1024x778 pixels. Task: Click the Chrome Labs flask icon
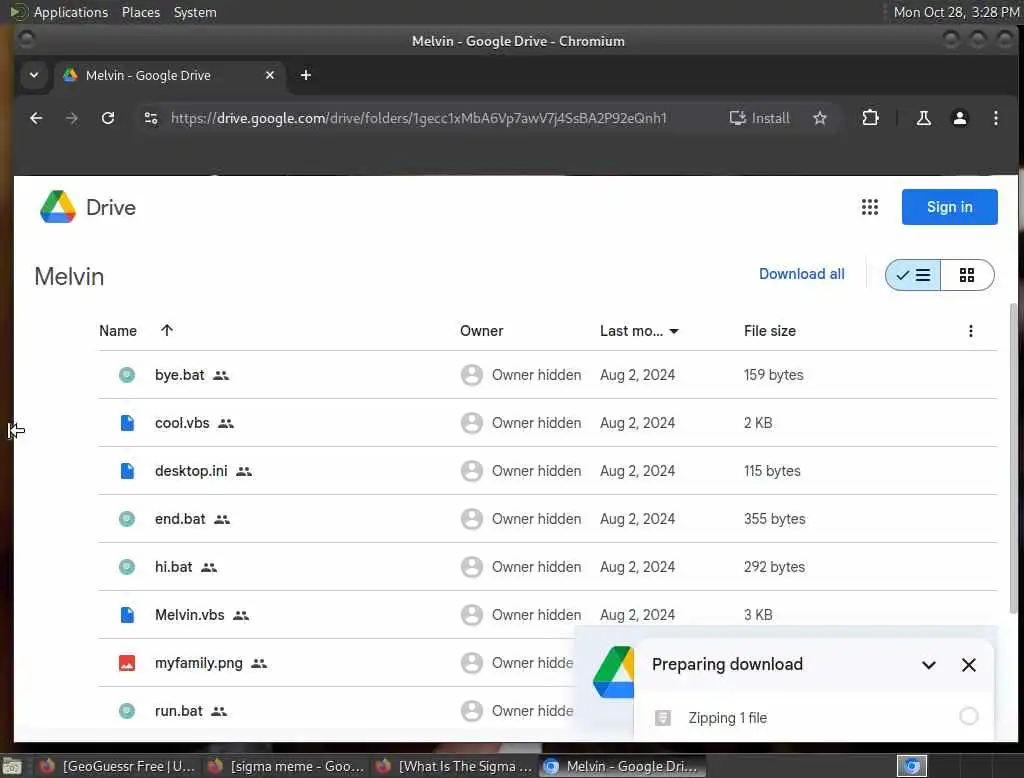click(923, 118)
